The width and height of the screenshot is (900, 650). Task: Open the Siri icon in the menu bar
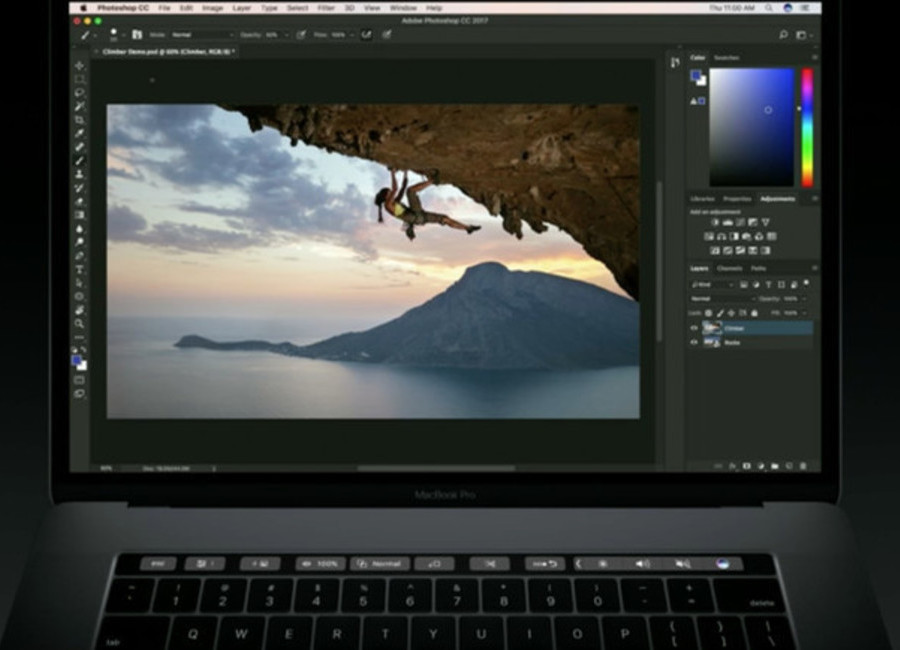tap(788, 8)
